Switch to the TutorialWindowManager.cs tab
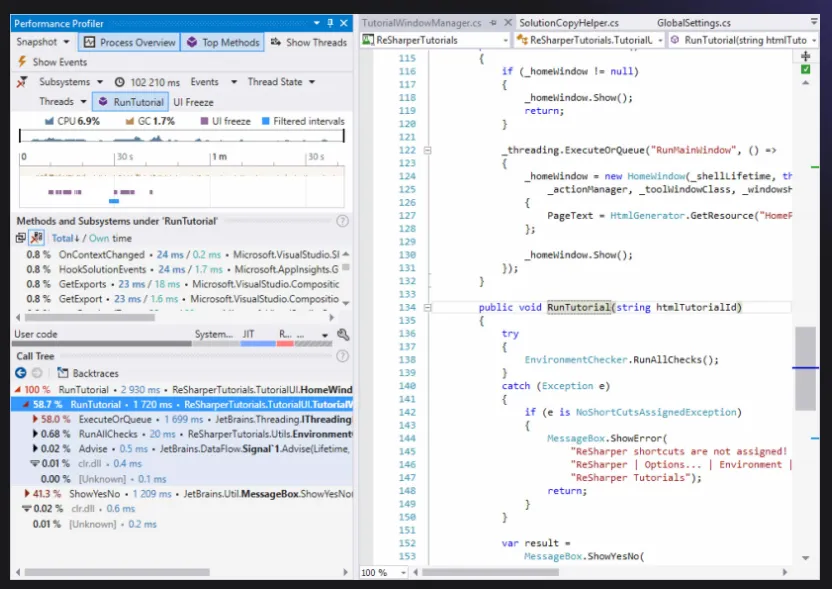 pyautogui.click(x=421, y=23)
